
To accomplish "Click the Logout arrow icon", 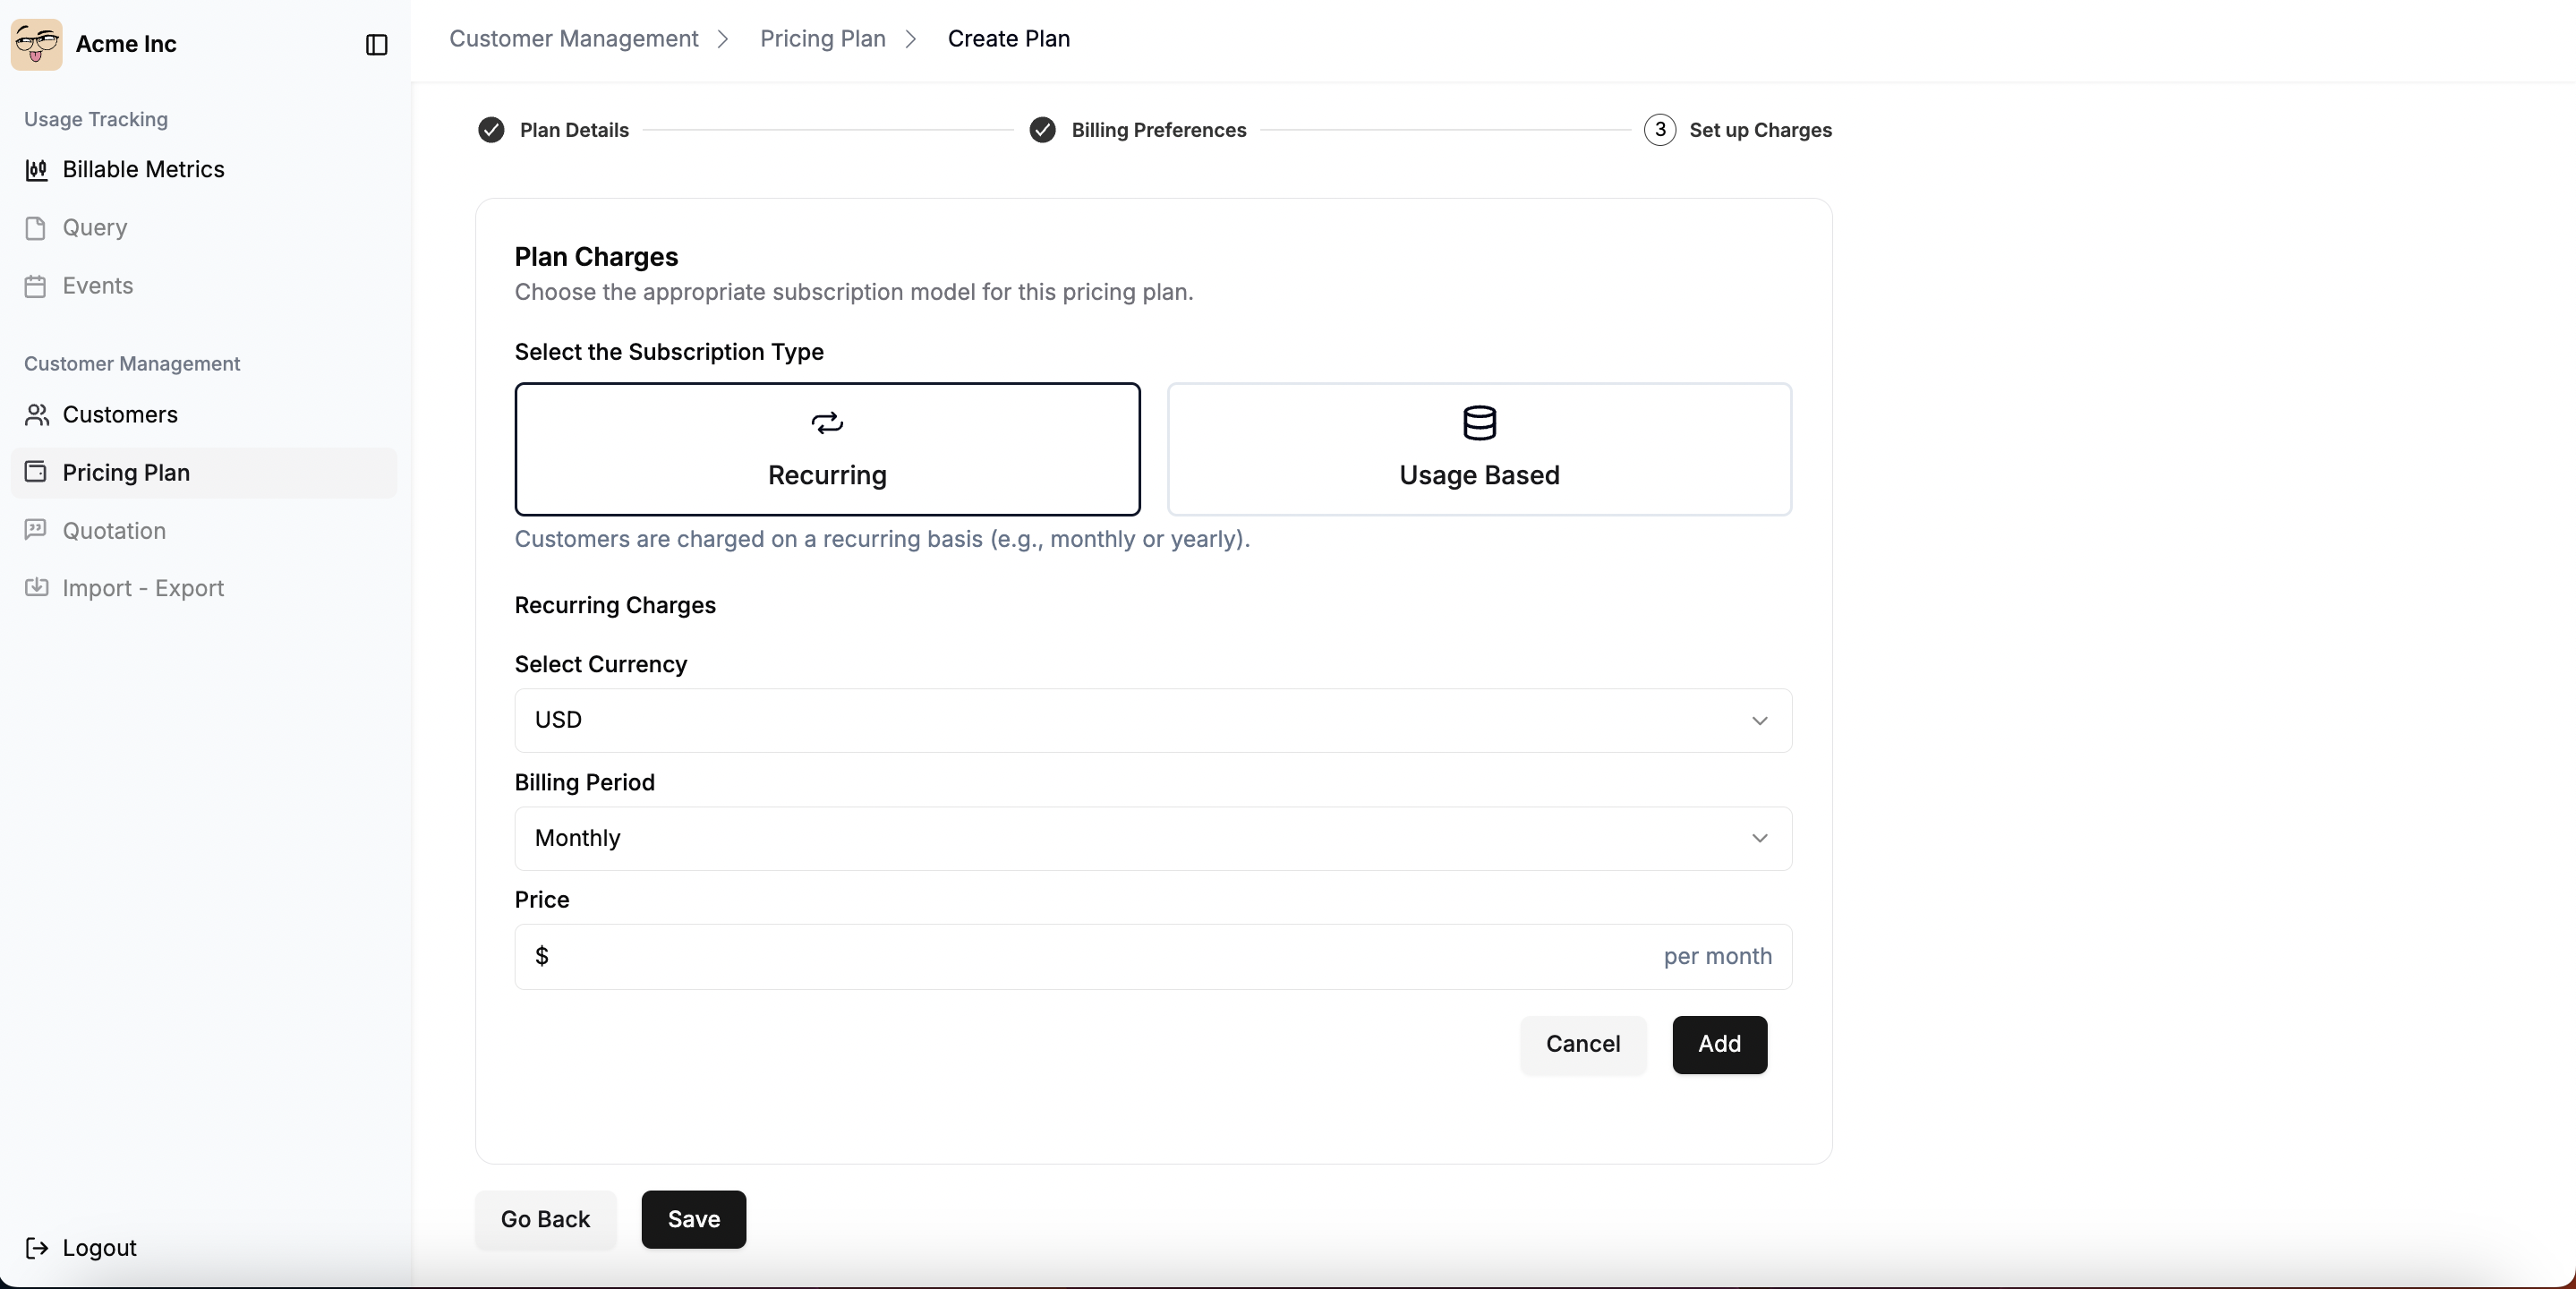I will 36,1247.
